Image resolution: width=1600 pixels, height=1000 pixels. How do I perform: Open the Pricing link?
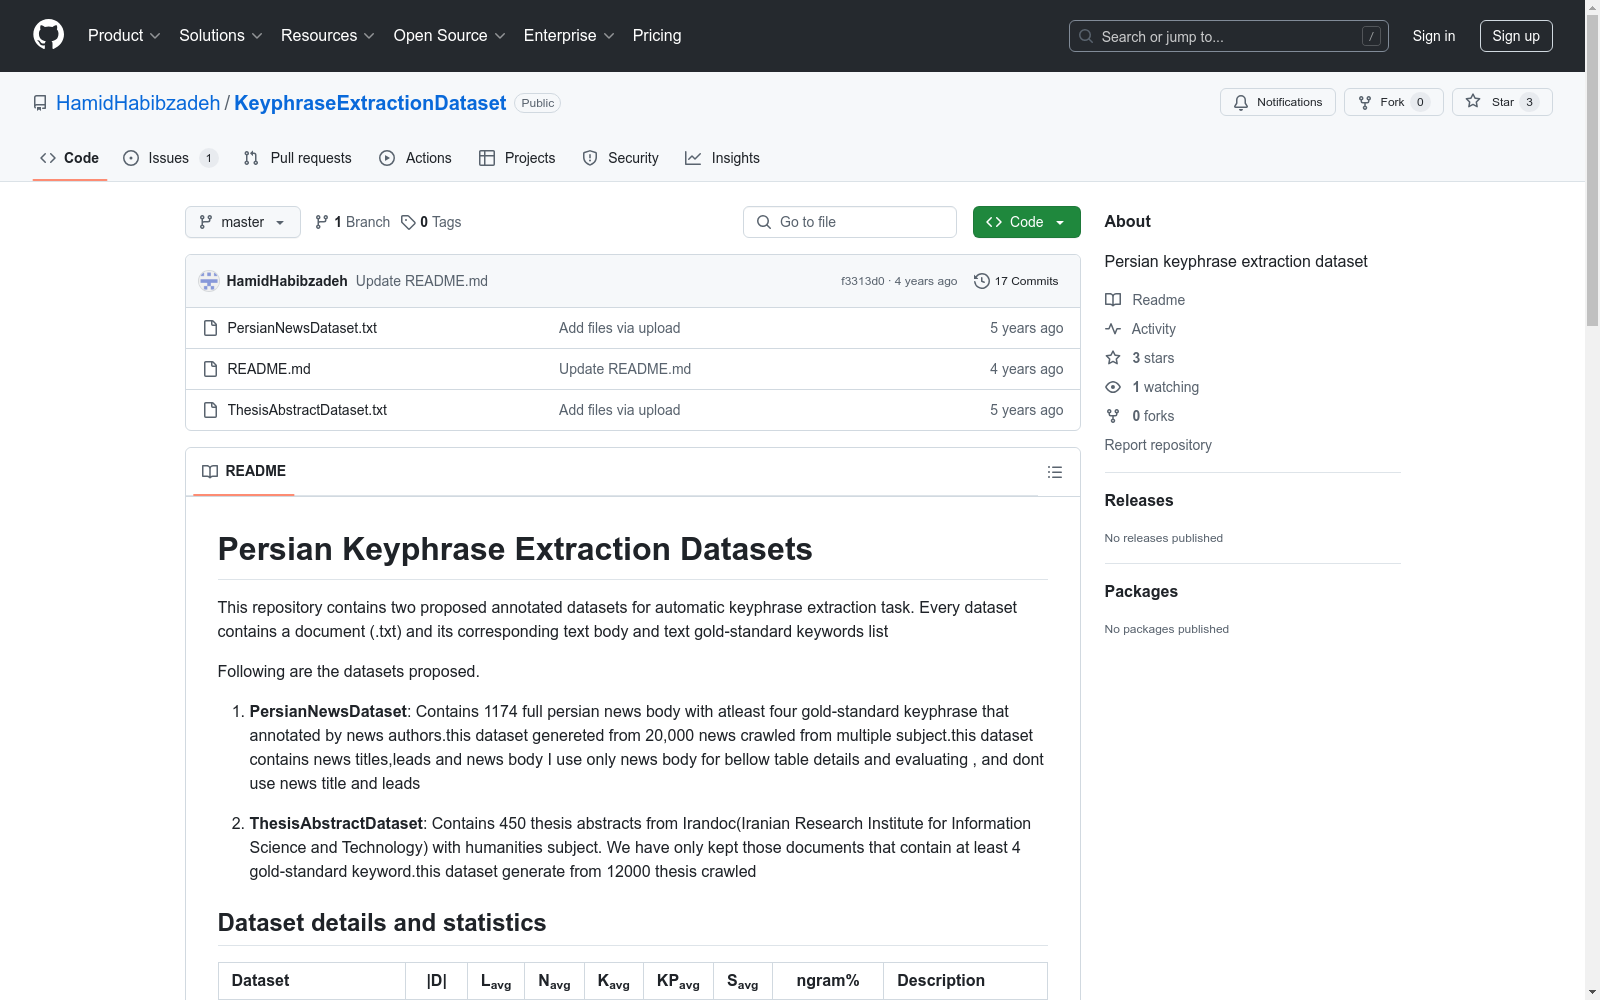pyautogui.click(x=657, y=36)
